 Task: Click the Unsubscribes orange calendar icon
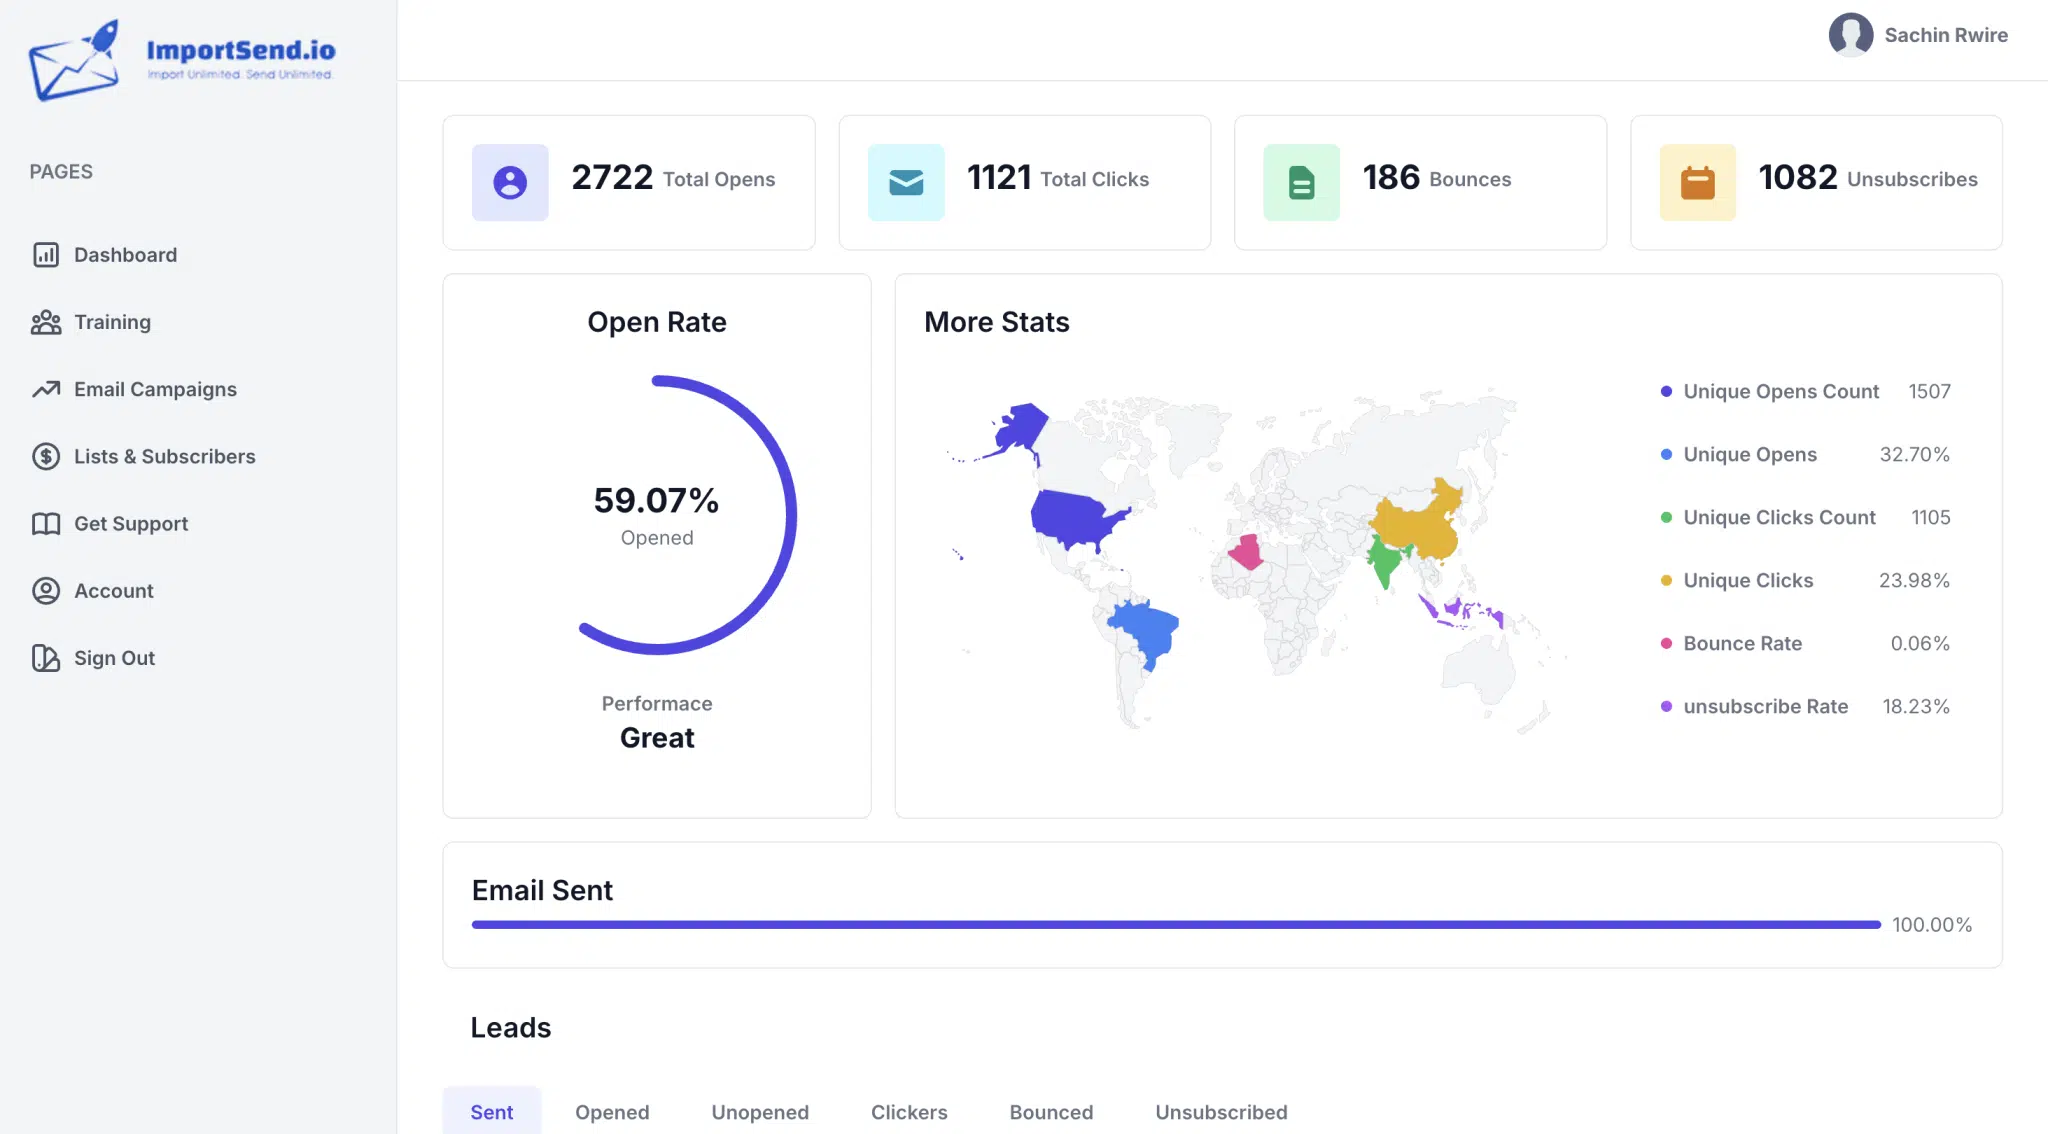tap(1698, 182)
